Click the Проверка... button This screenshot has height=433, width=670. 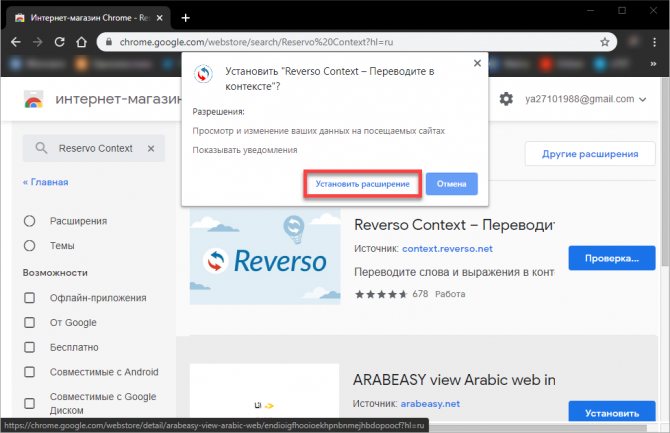611,258
